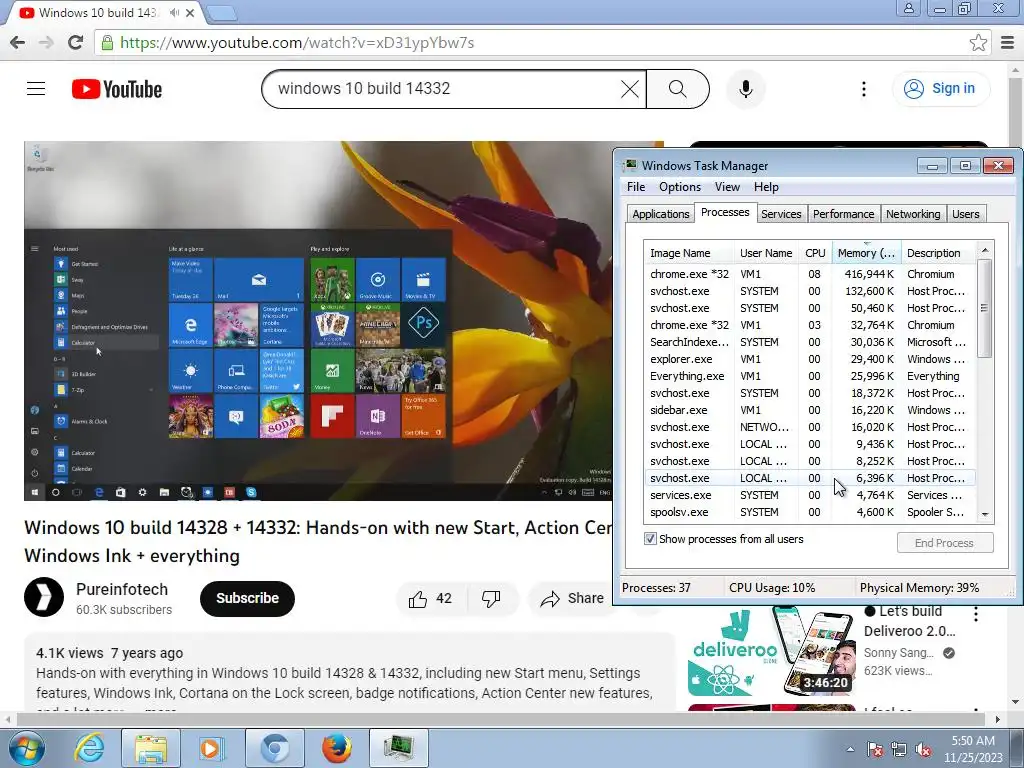Click the browser forward arrow
The image size is (1024, 768).
point(46,43)
